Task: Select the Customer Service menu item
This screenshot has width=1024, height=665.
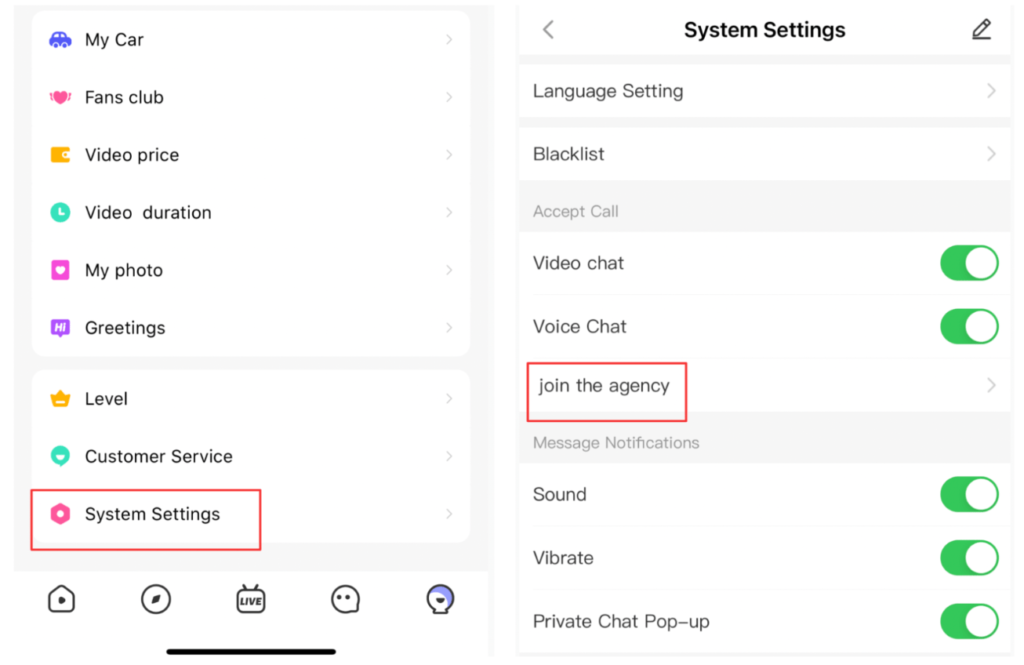Action: pyautogui.click(x=158, y=456)
